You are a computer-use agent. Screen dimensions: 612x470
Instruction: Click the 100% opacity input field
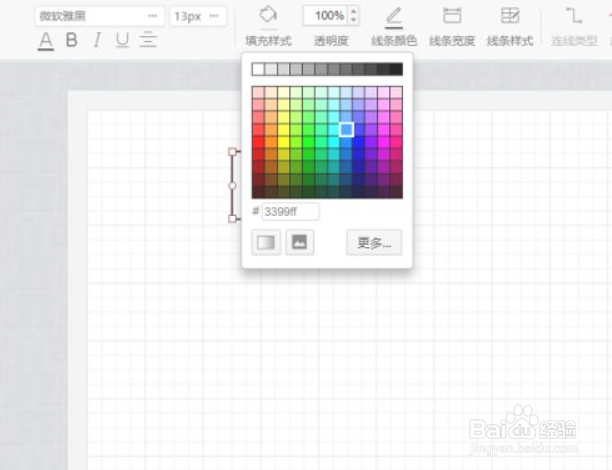326,16
